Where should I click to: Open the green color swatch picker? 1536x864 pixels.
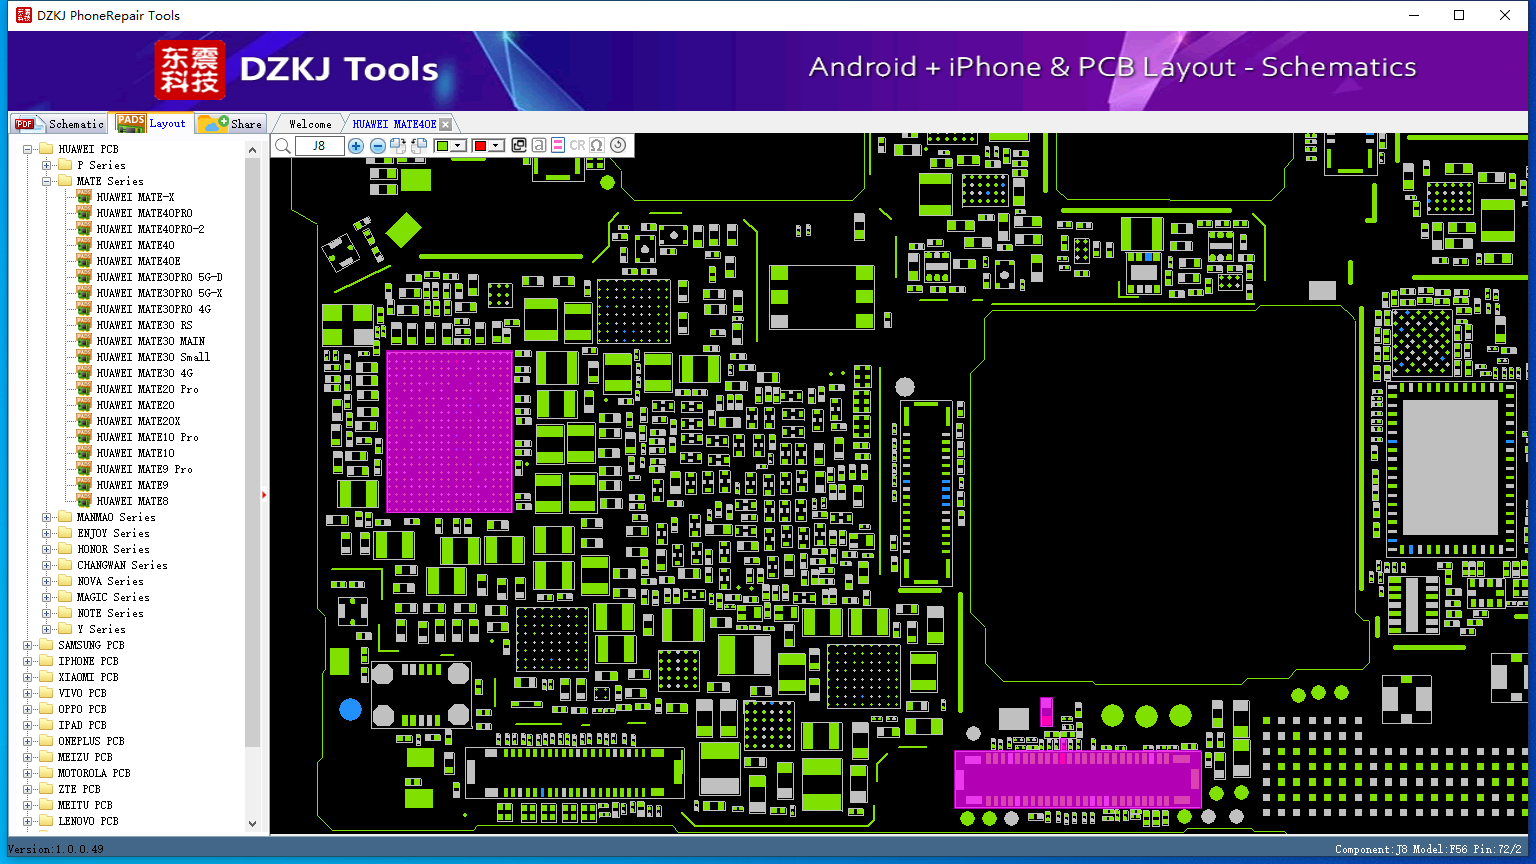pyautogui.click(x=442, y=146)
